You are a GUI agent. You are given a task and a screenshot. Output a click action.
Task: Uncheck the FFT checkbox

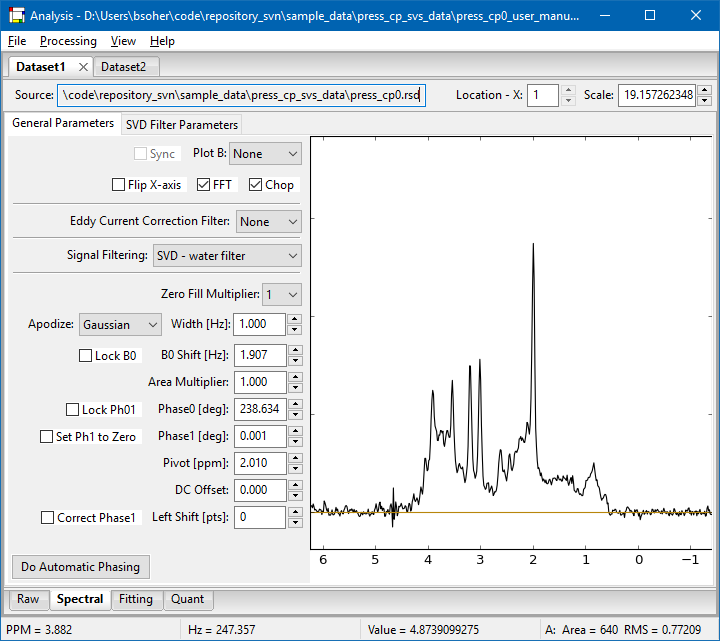[x=204, y=185]
